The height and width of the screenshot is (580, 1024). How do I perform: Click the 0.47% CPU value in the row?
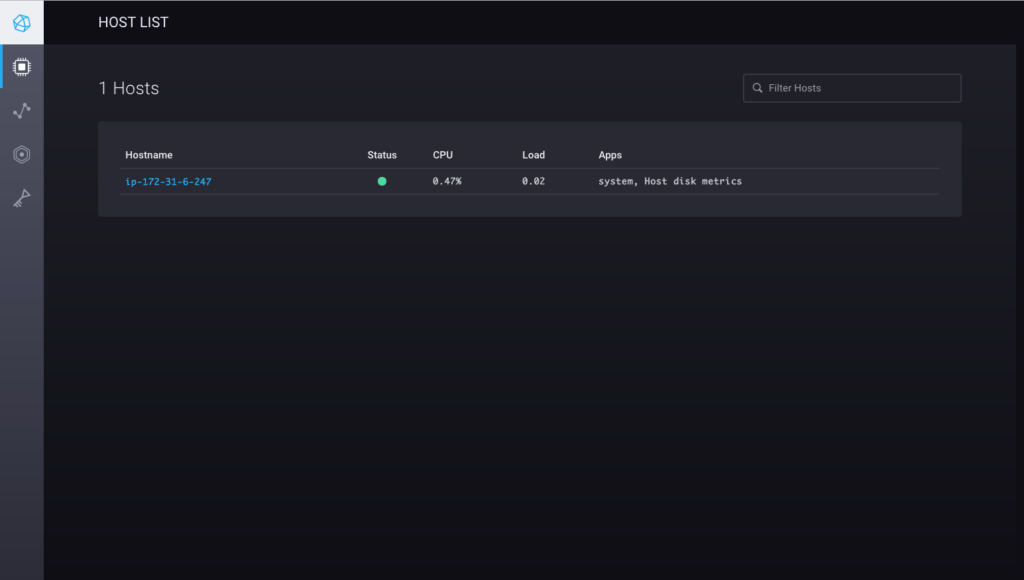coord(445,181)
